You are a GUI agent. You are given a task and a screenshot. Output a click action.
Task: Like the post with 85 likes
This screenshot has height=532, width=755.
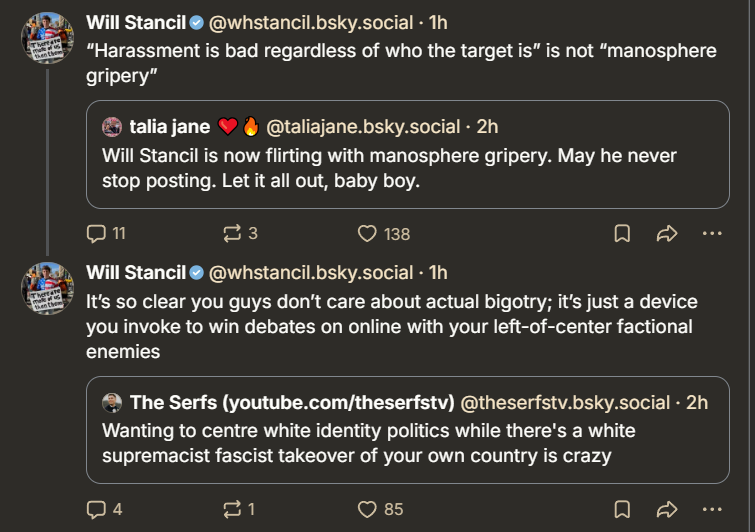tap(380, 509)
